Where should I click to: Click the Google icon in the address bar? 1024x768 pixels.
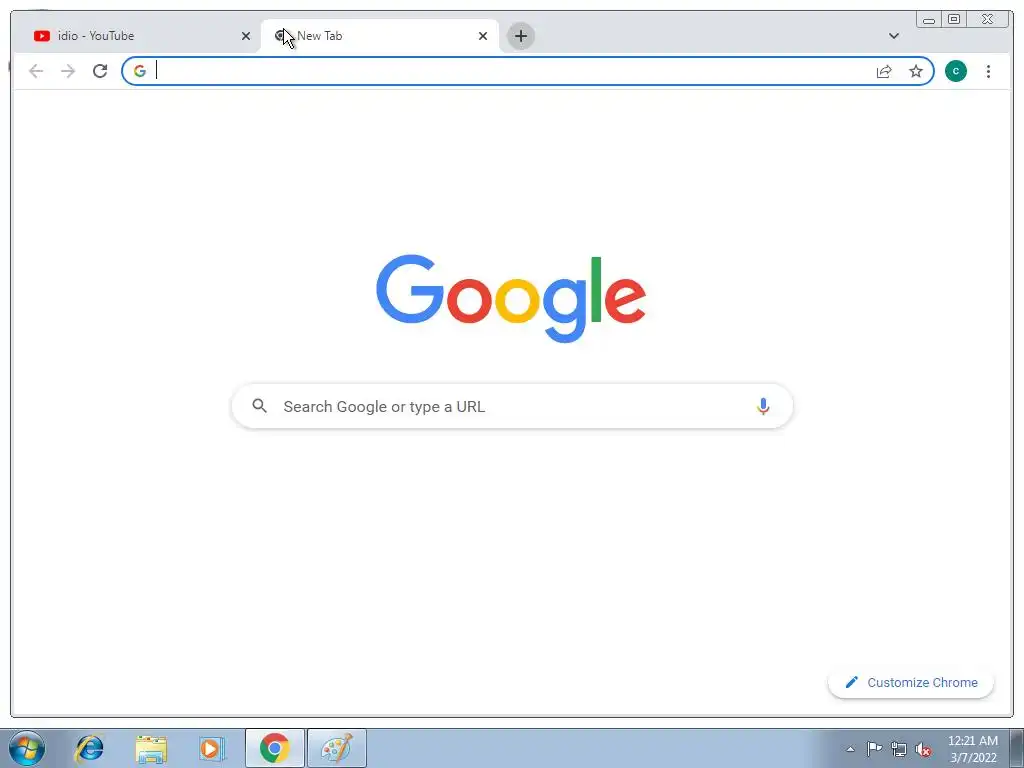point(140,71)
